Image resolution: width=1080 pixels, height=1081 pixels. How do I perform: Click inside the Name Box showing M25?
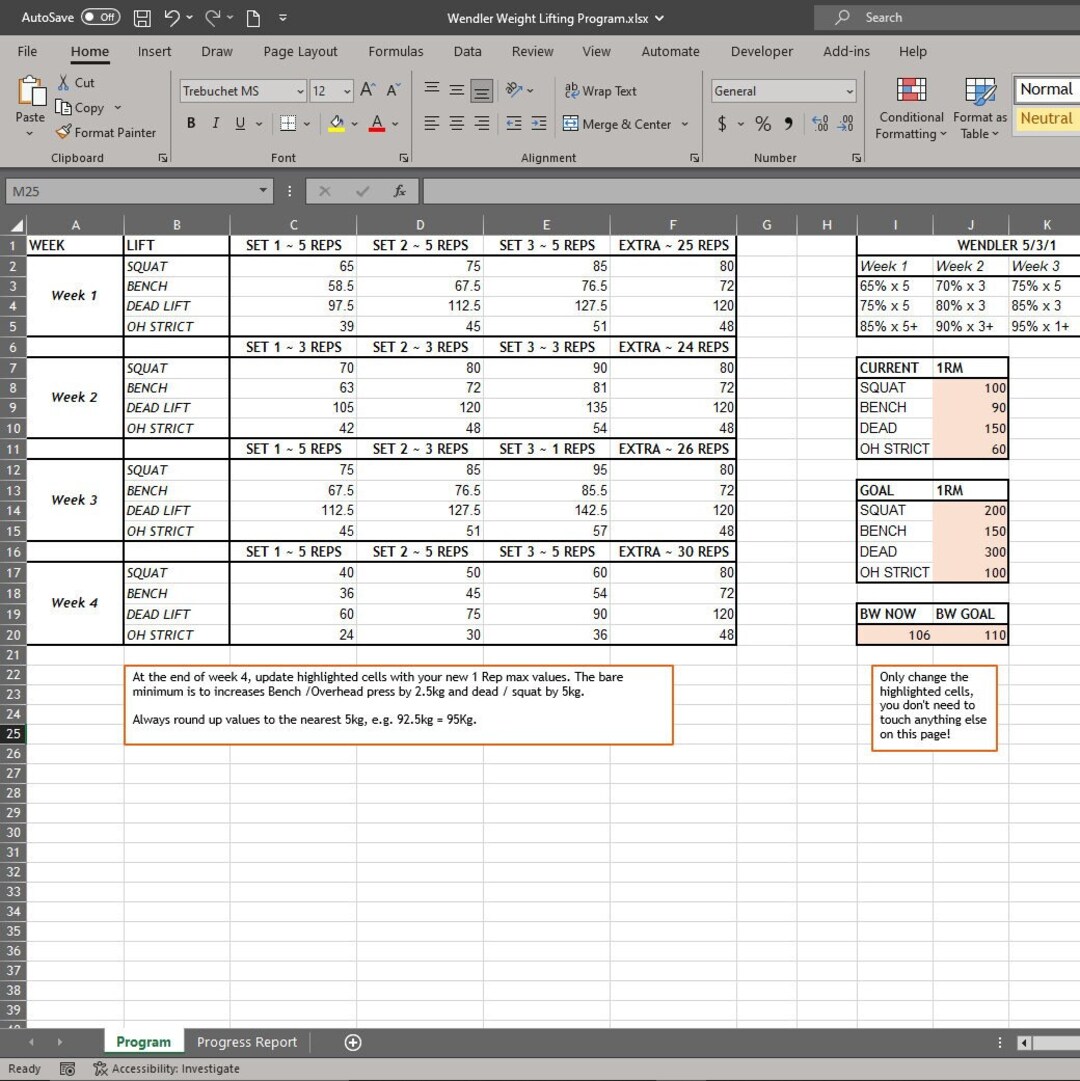pos(130,190)
